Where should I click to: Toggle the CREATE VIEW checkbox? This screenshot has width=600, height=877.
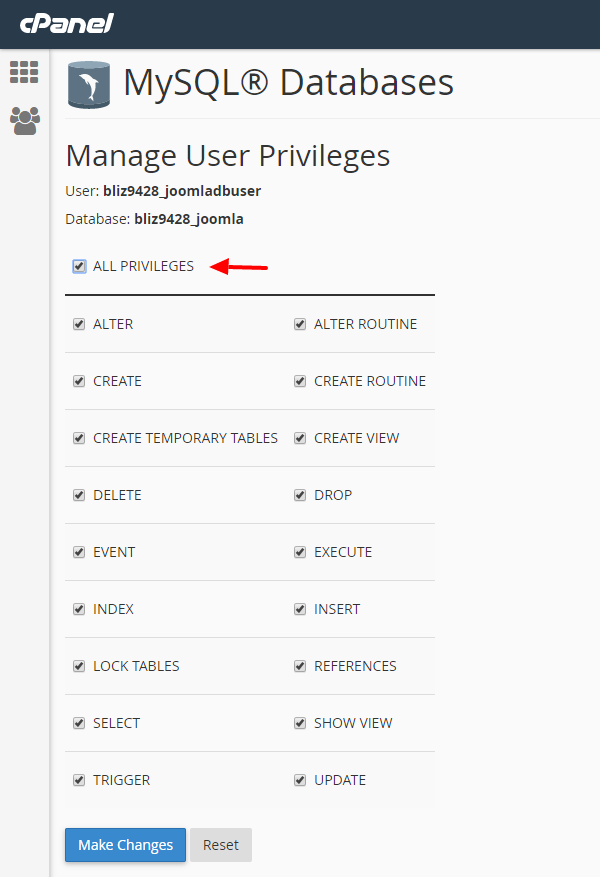pyautogui.click(x=300, y=438)
